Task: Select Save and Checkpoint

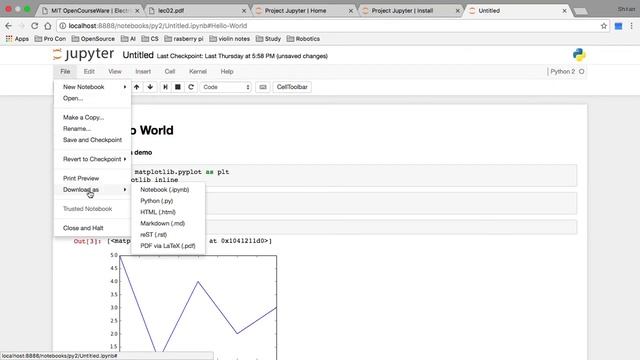Action: point(93,140)
